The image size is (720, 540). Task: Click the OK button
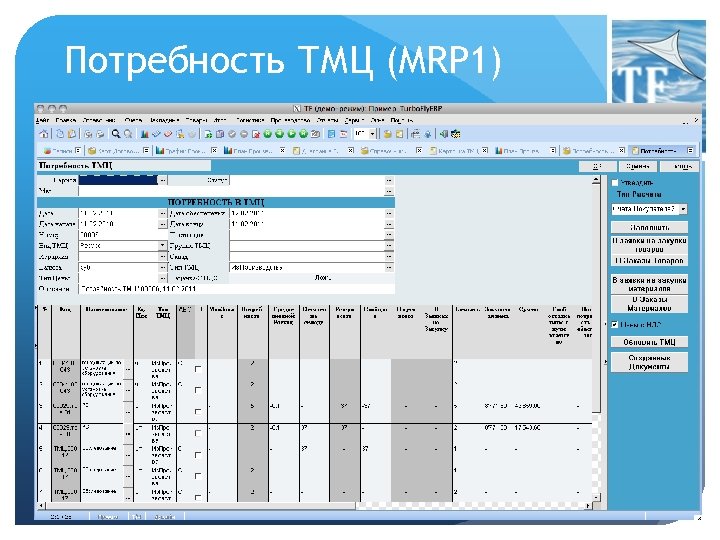(597, 166)
